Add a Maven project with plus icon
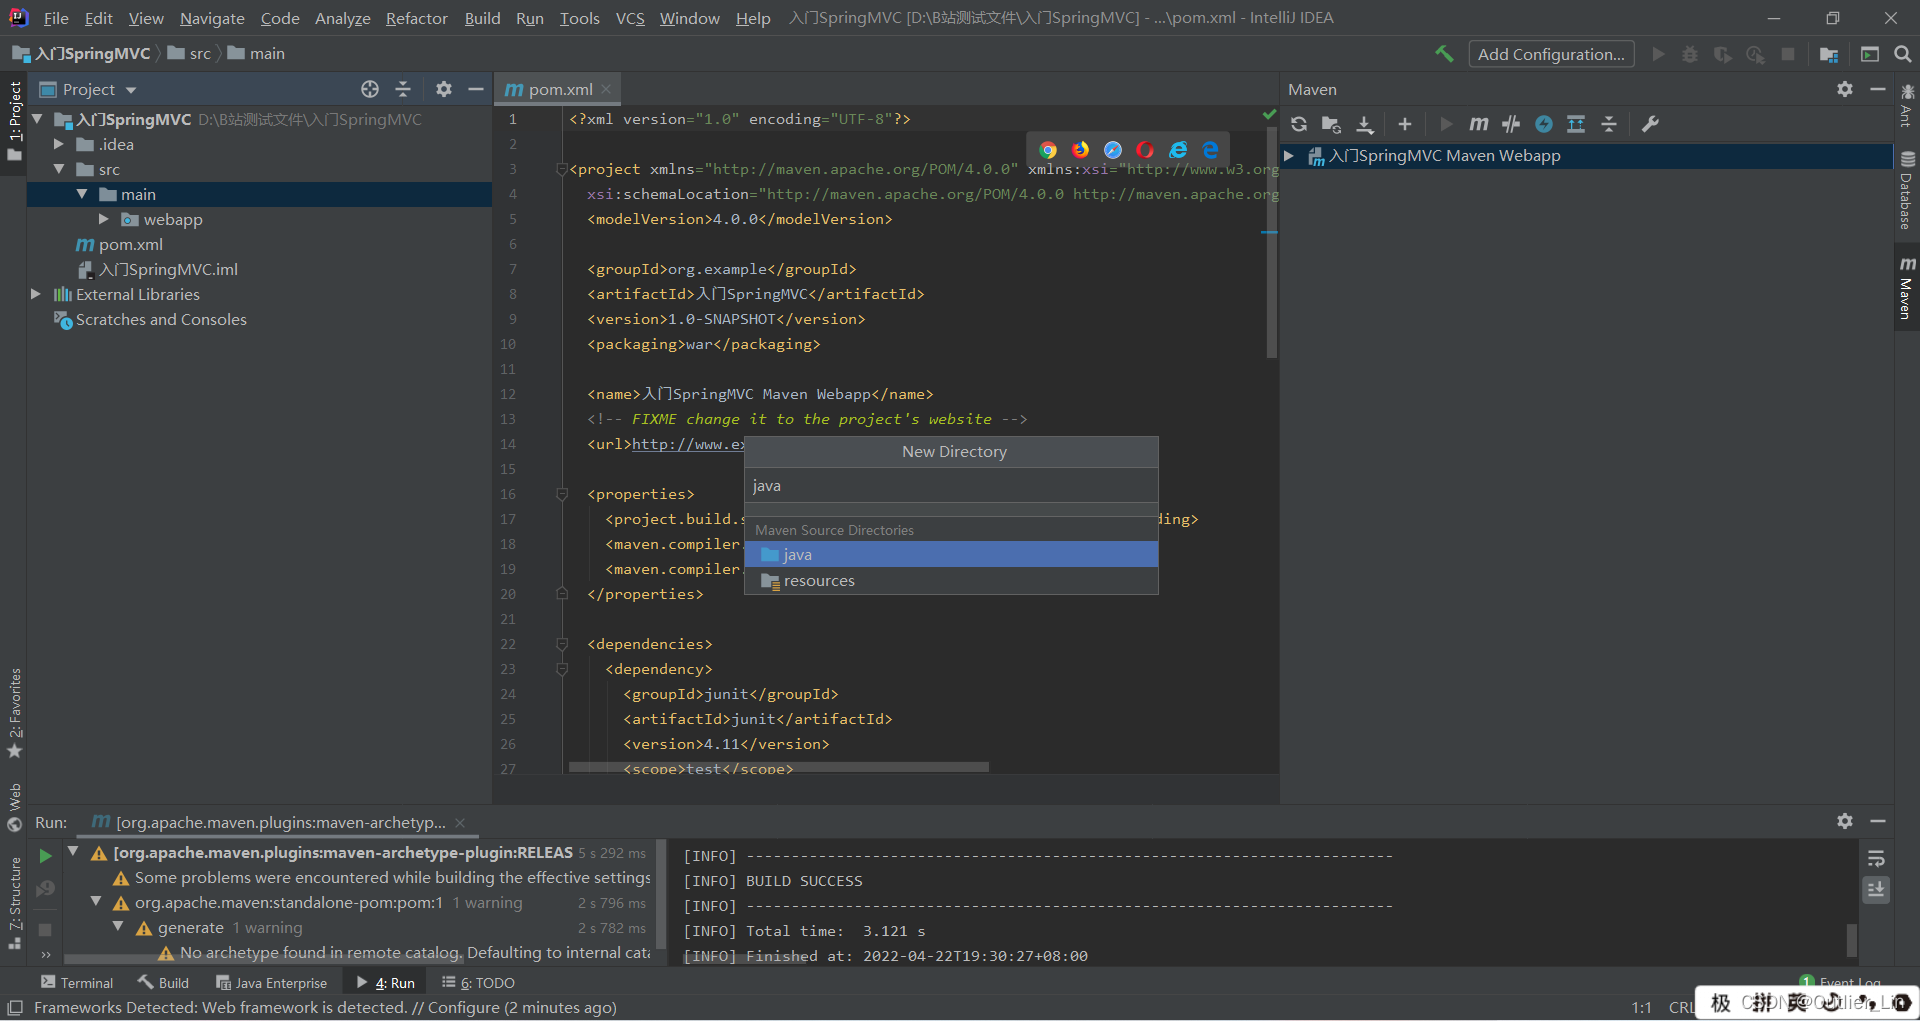1920x1021 pixels. [x=1405, y=124]
